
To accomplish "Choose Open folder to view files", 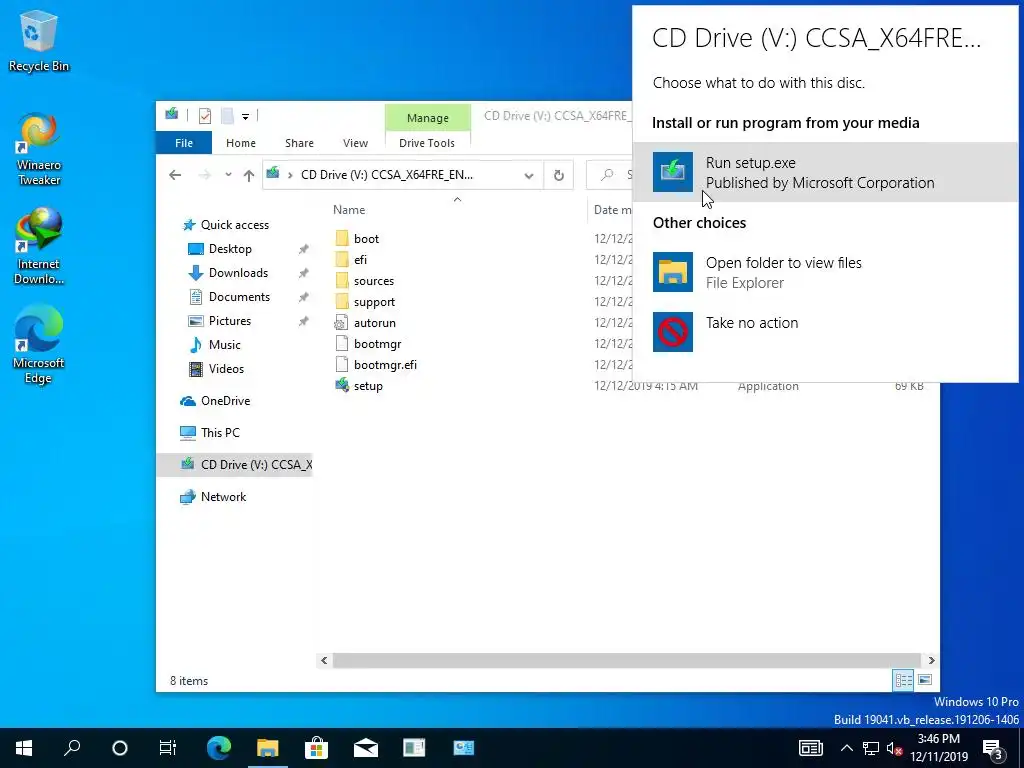I will [x=825, y=272].
